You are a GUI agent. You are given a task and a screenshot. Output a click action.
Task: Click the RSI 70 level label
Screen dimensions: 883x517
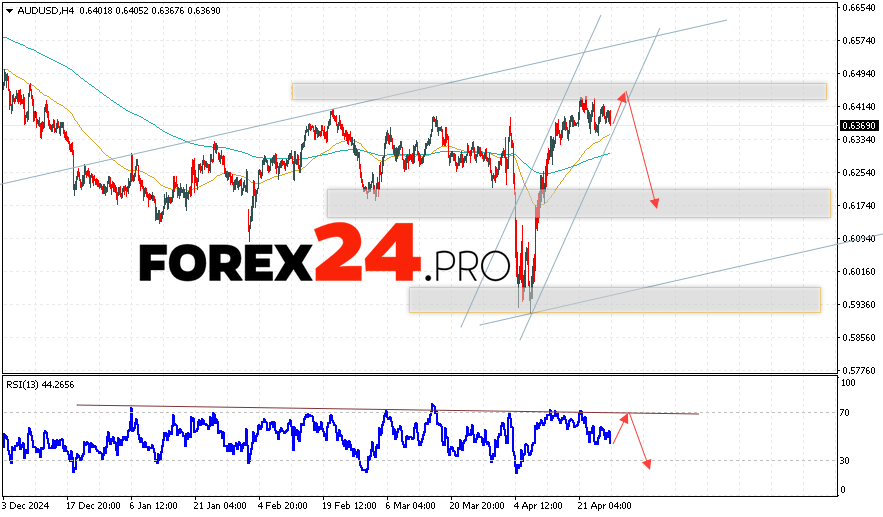tap(845, 413)
